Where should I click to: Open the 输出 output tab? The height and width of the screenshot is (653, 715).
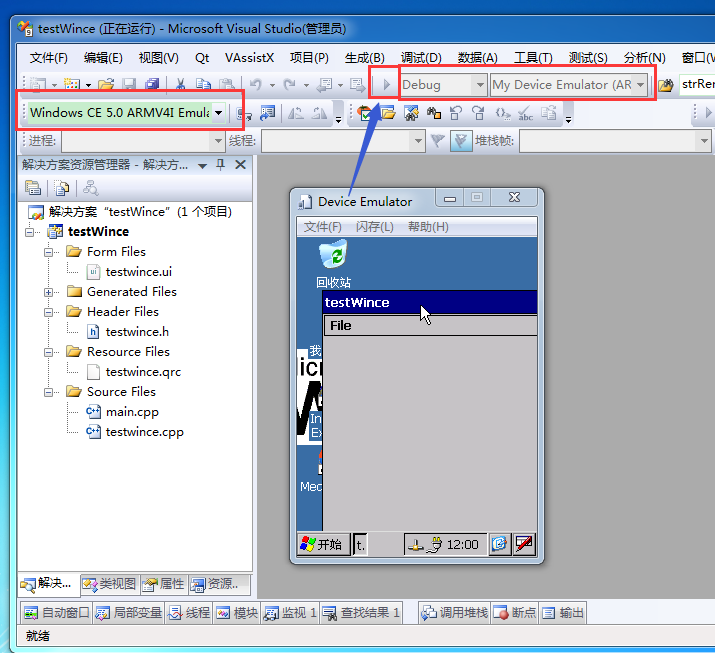(x=563, y=613)
